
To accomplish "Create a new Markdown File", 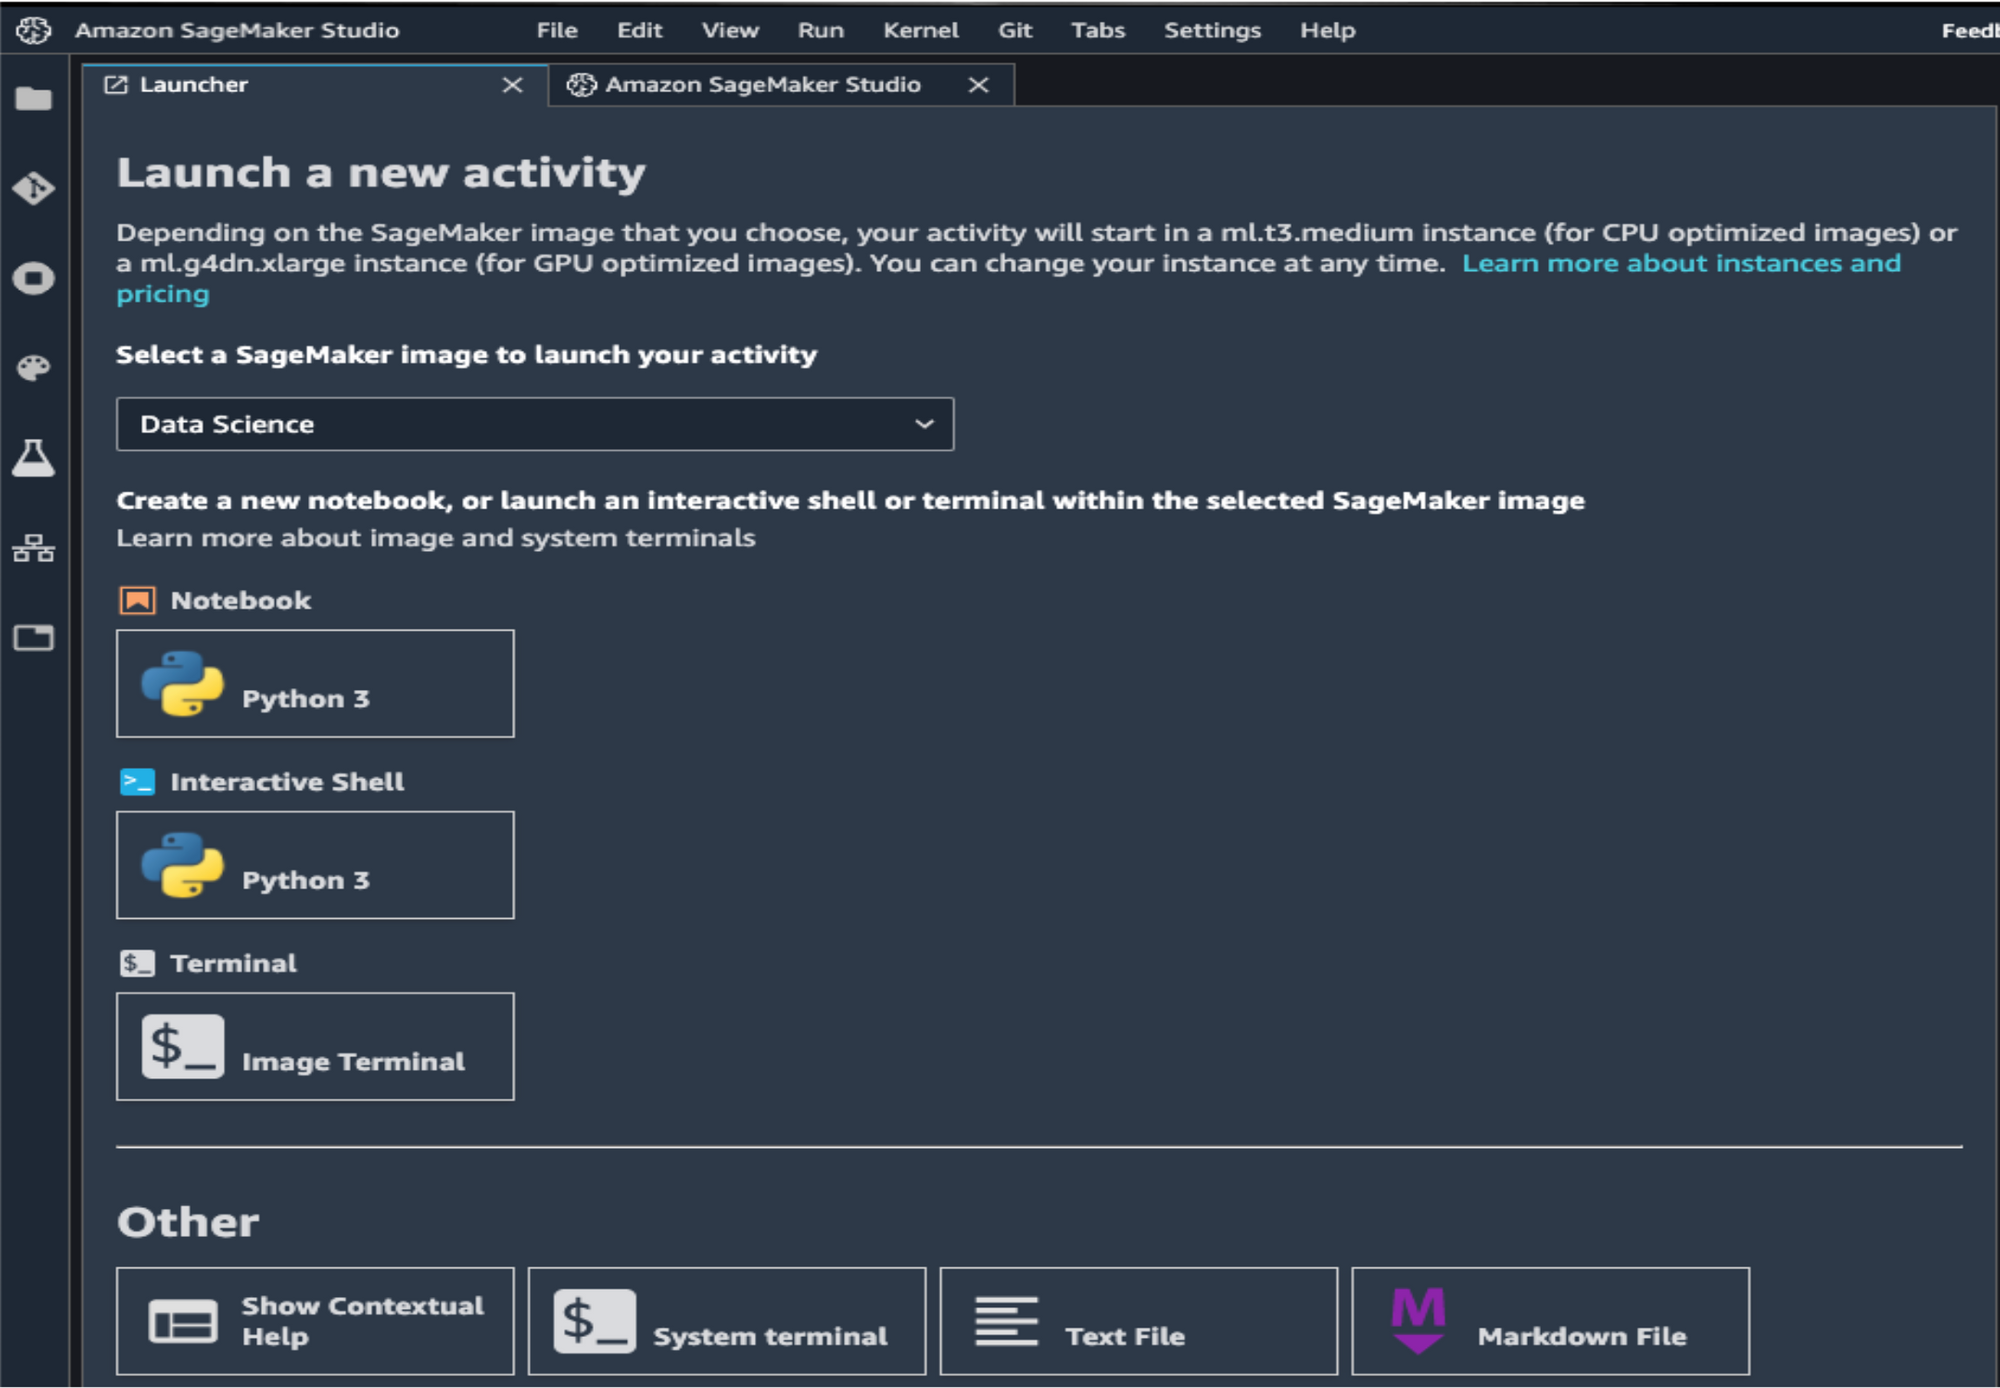I will [x=1549, y=1321].
